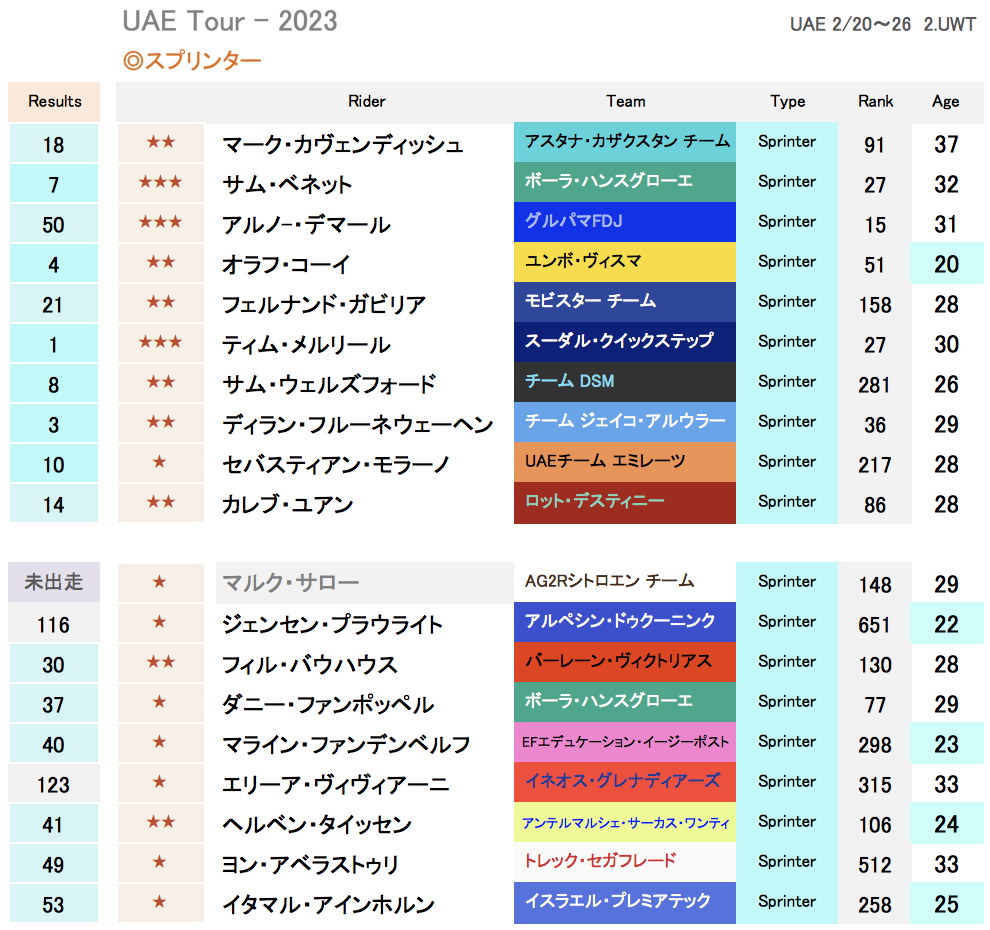The width and height of the screenshot is (990, 930).
Task: Select the UAE Tour – 2023 title
Action: pyautogui.click(x=230, y=21)
